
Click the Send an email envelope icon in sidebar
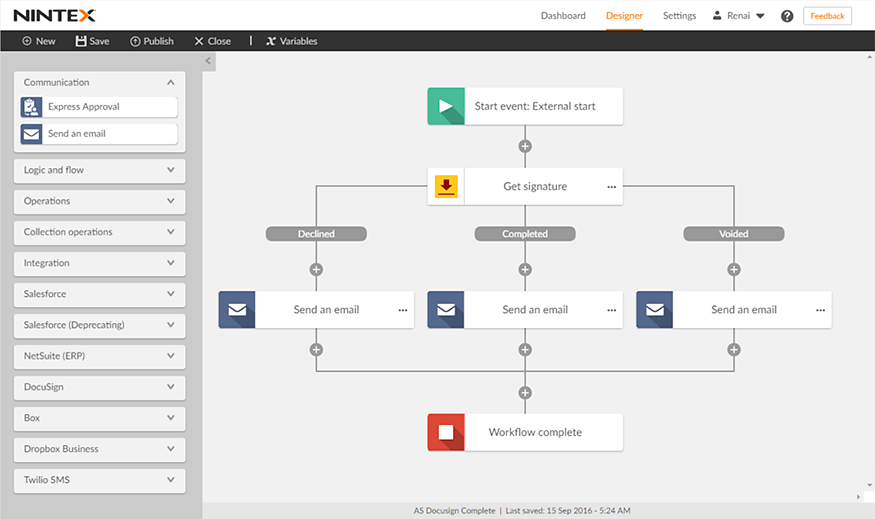point(31,134)
